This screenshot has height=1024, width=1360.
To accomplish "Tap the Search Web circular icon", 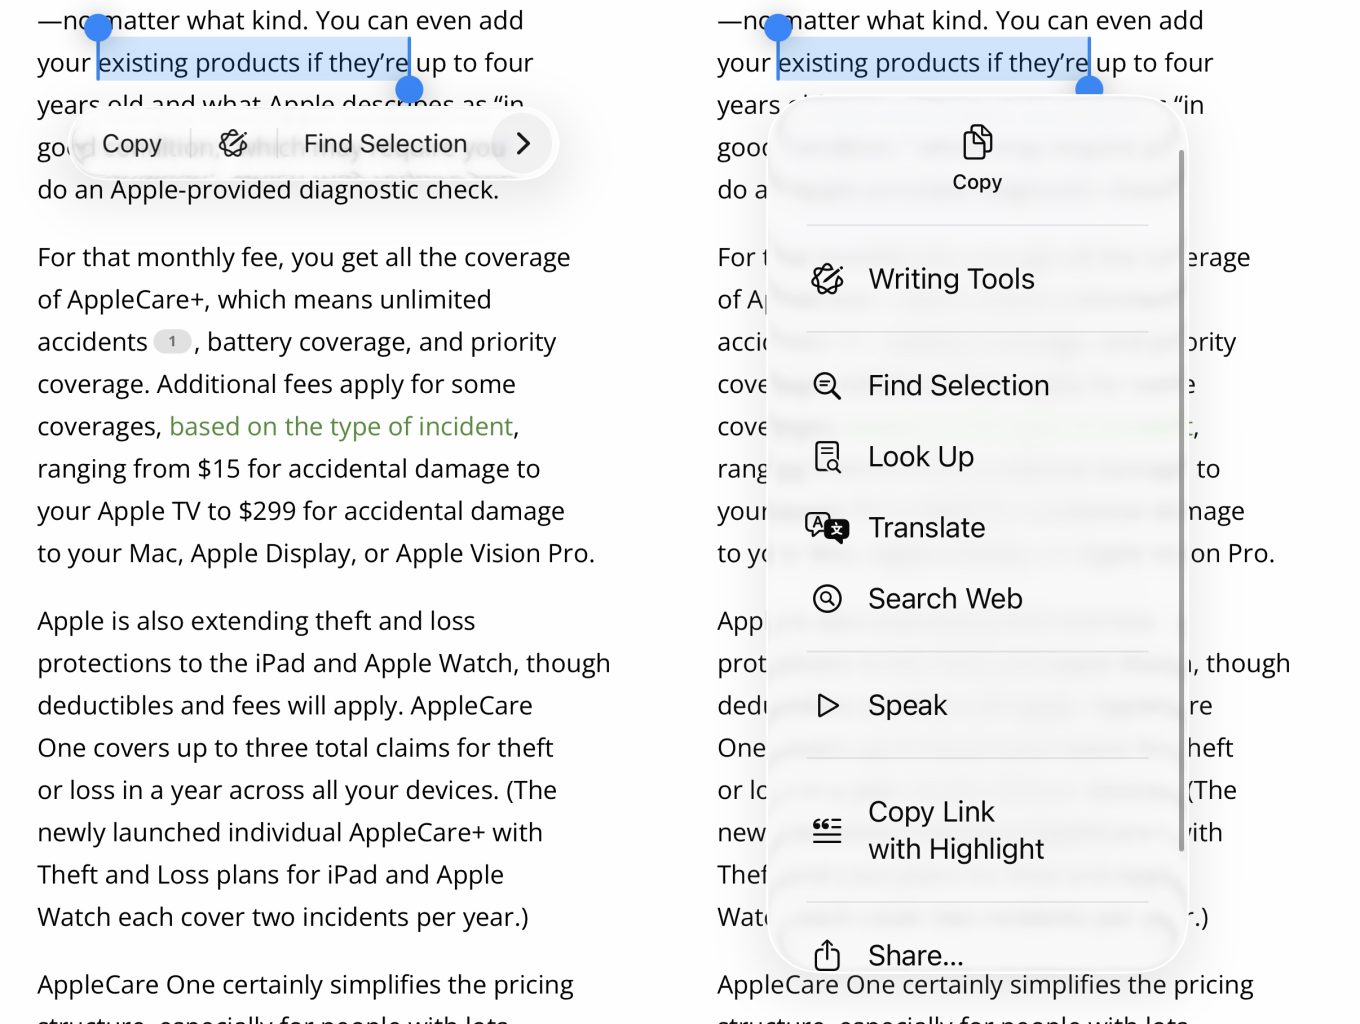I will click(x=827, y=598).
